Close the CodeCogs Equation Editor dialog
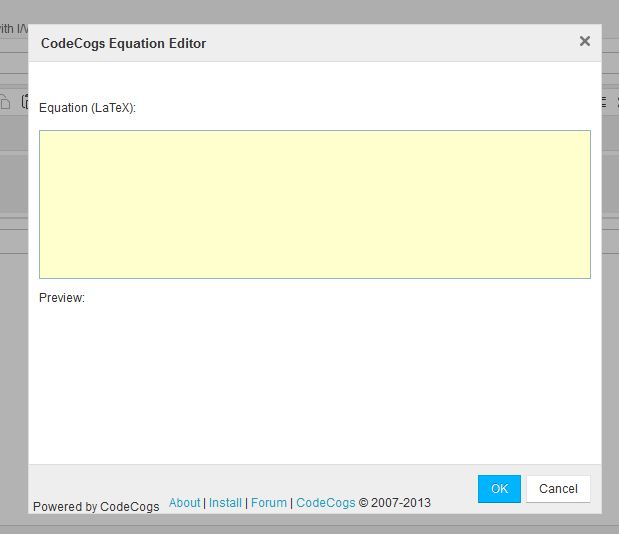The height and width of the screenshot is (534, 619). 585,41
